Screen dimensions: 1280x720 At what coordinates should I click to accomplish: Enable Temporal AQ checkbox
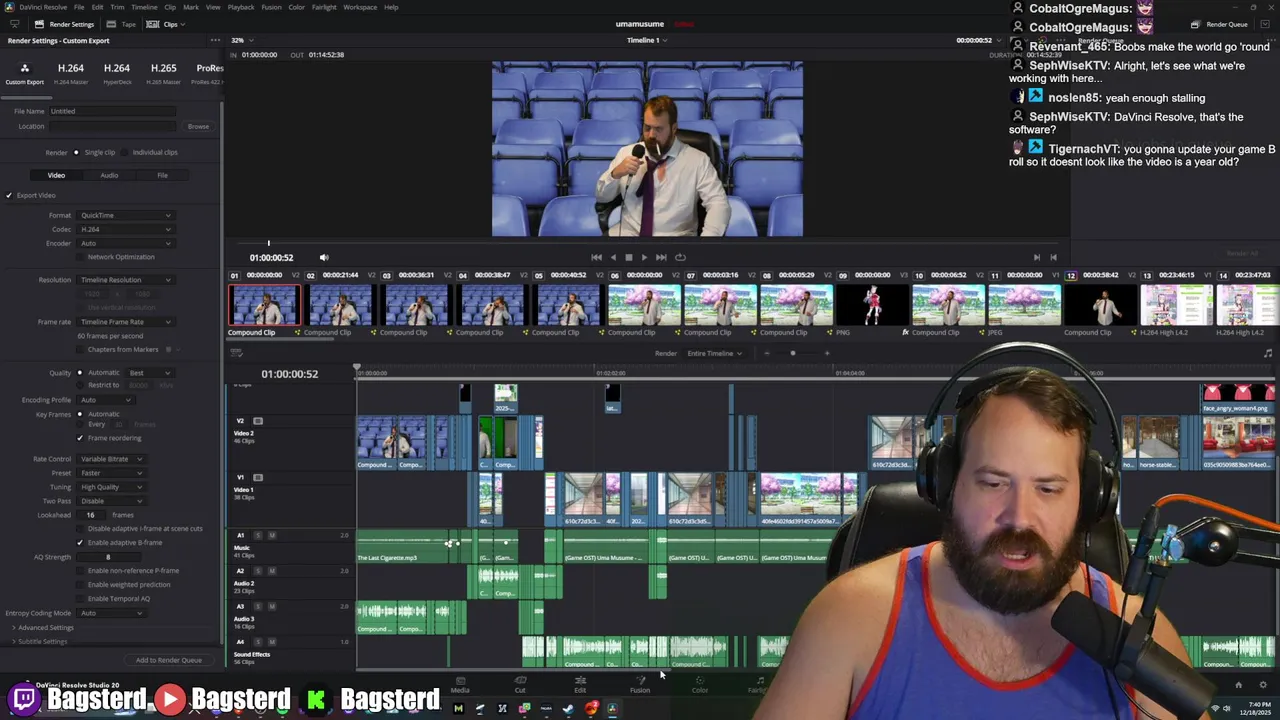[x=80, y=598]
